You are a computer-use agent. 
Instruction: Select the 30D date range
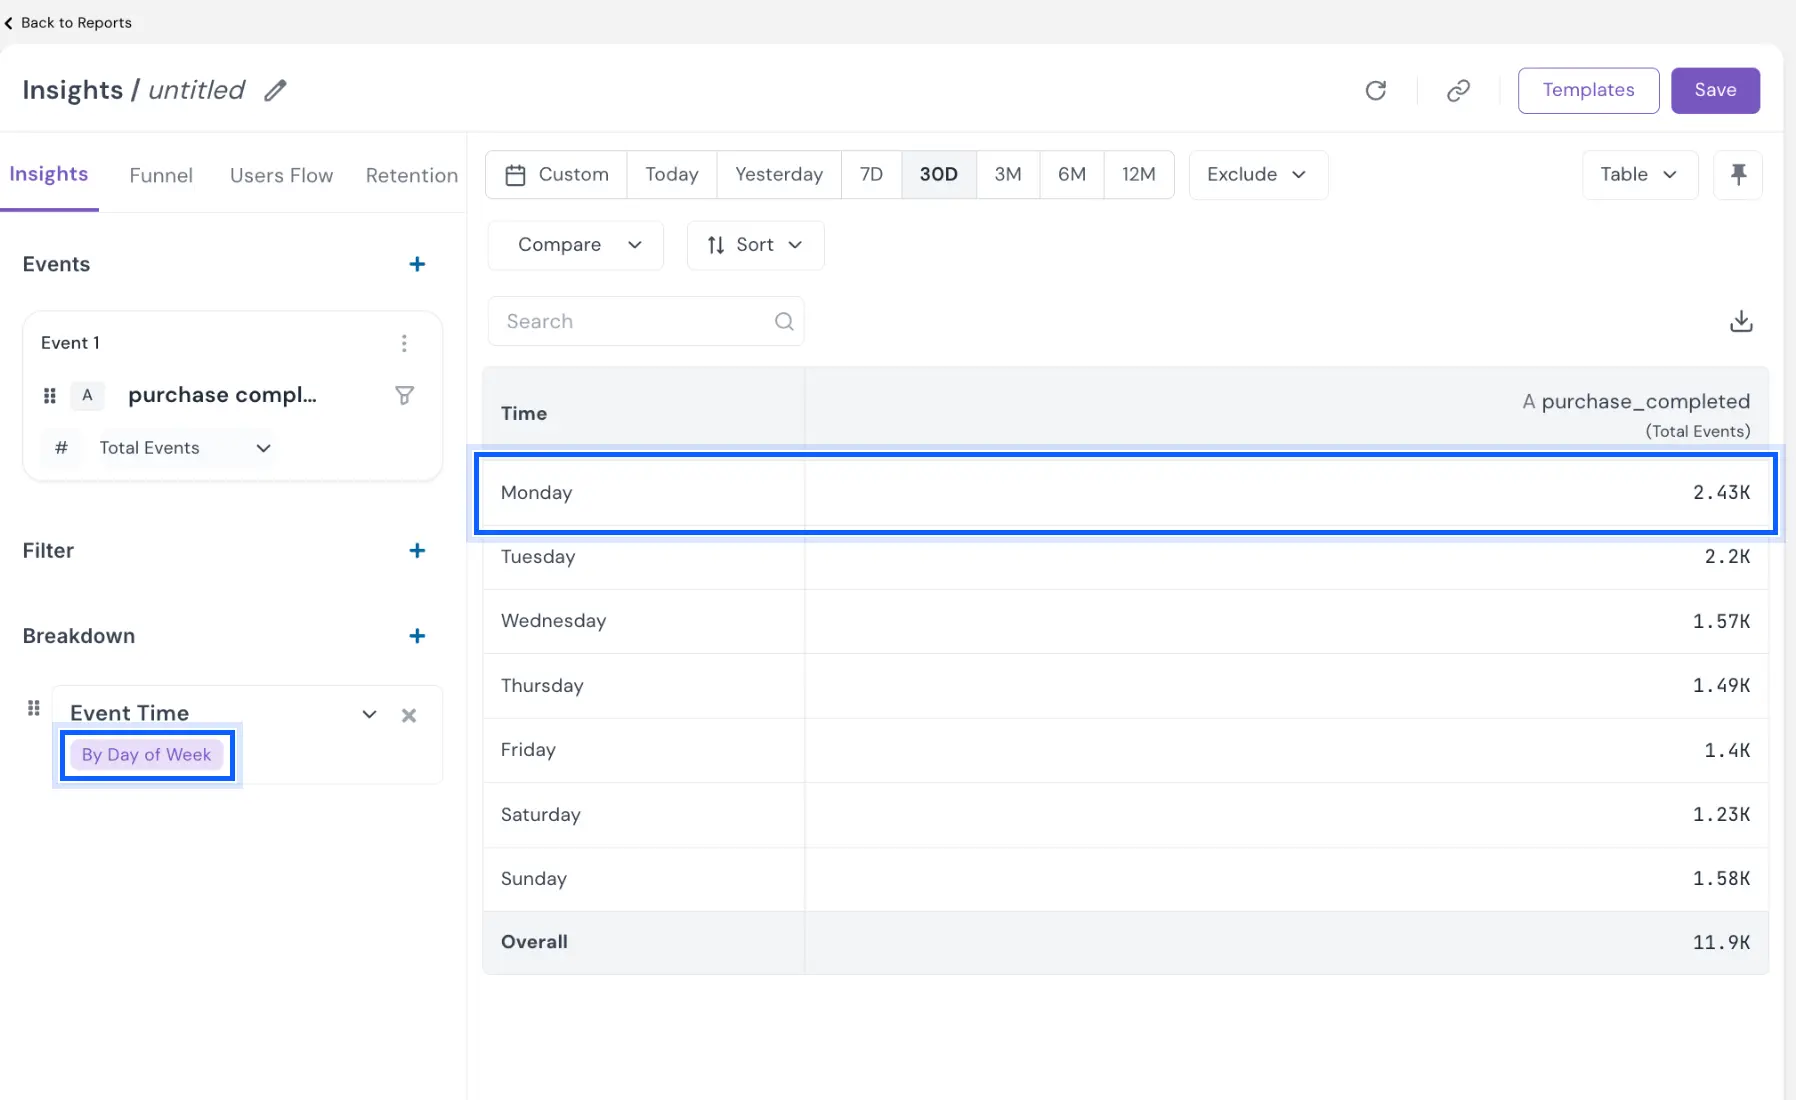point(939,175)
